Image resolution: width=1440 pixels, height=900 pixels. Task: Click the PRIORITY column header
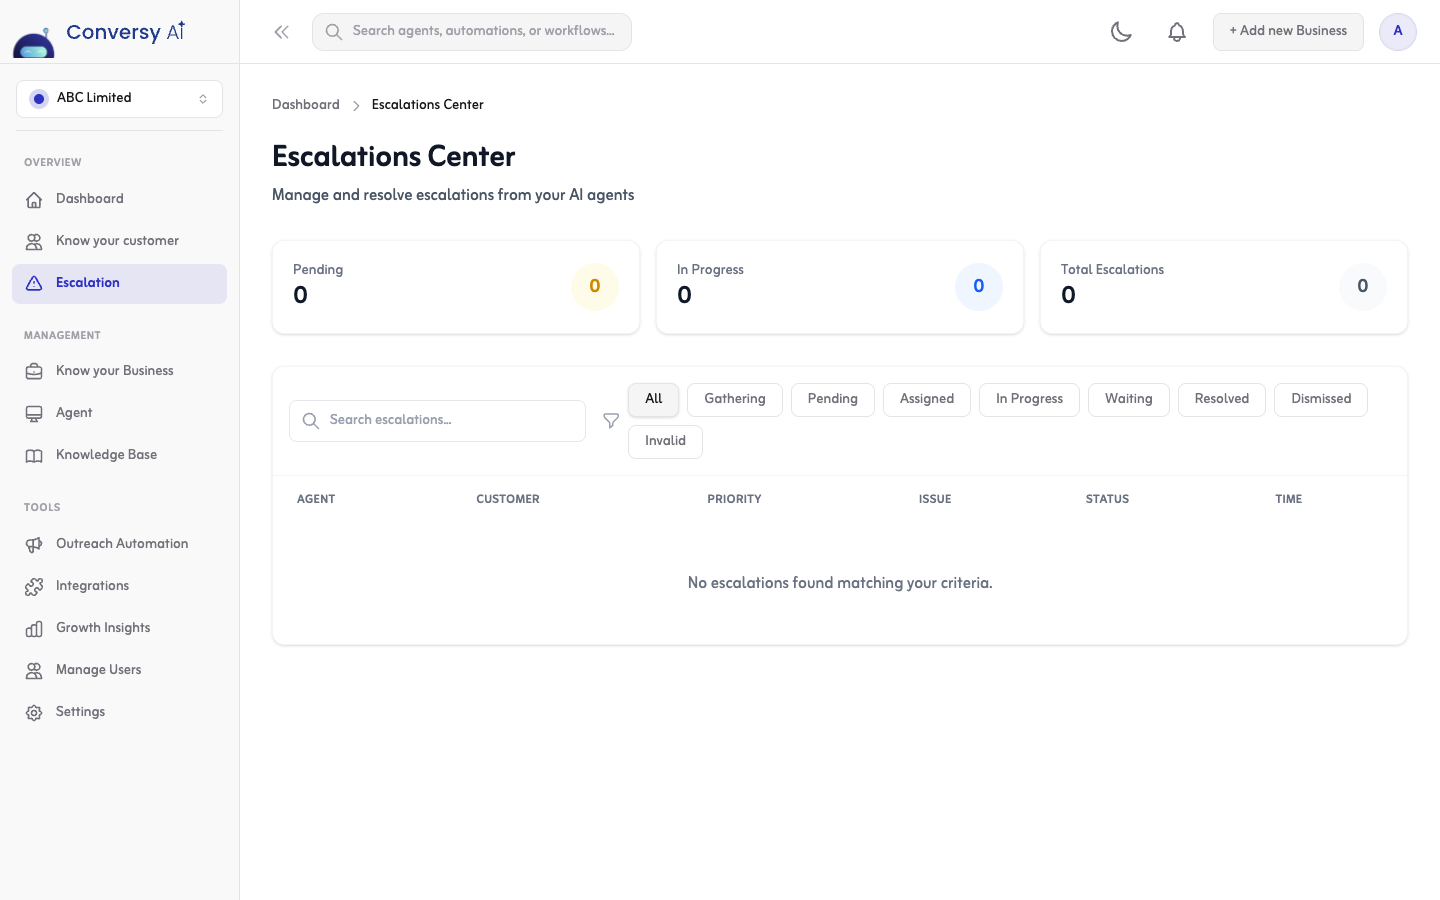734,499
